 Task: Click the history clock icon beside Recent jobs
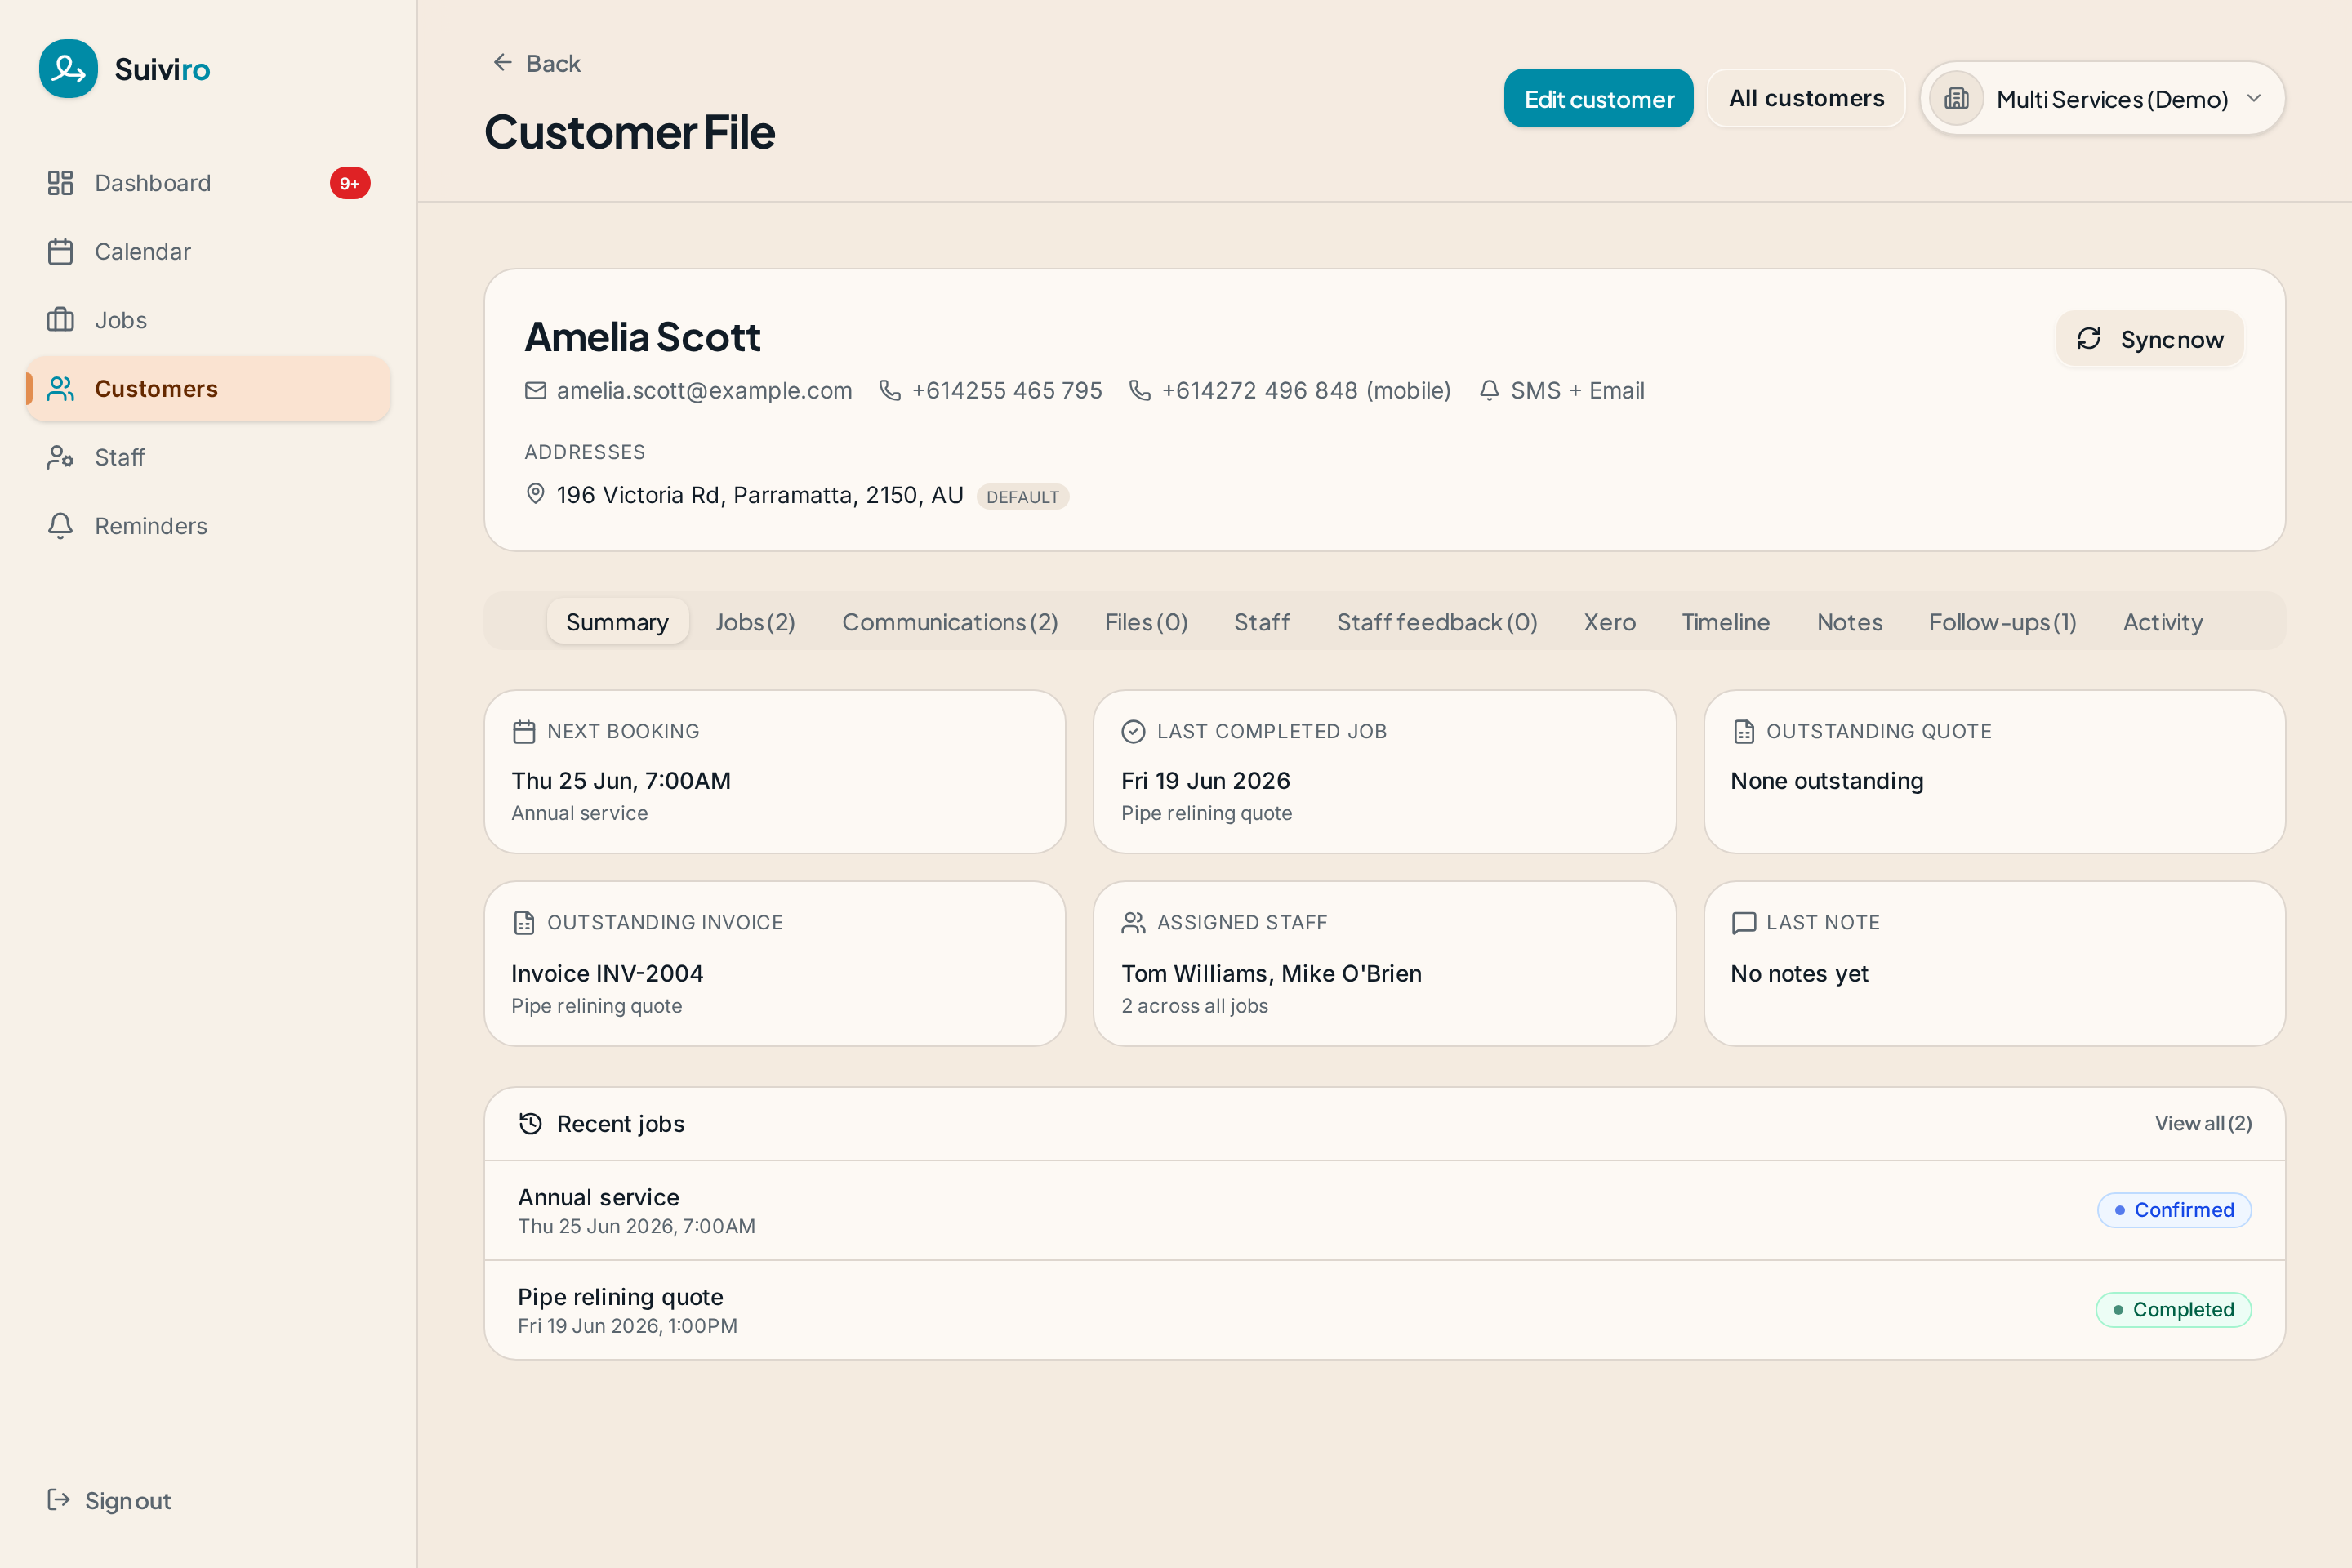tap(531, 1124)
